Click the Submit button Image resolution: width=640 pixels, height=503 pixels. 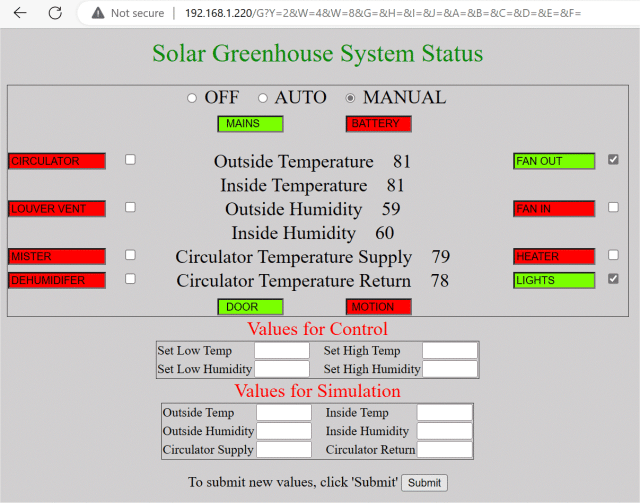(424, 482)
